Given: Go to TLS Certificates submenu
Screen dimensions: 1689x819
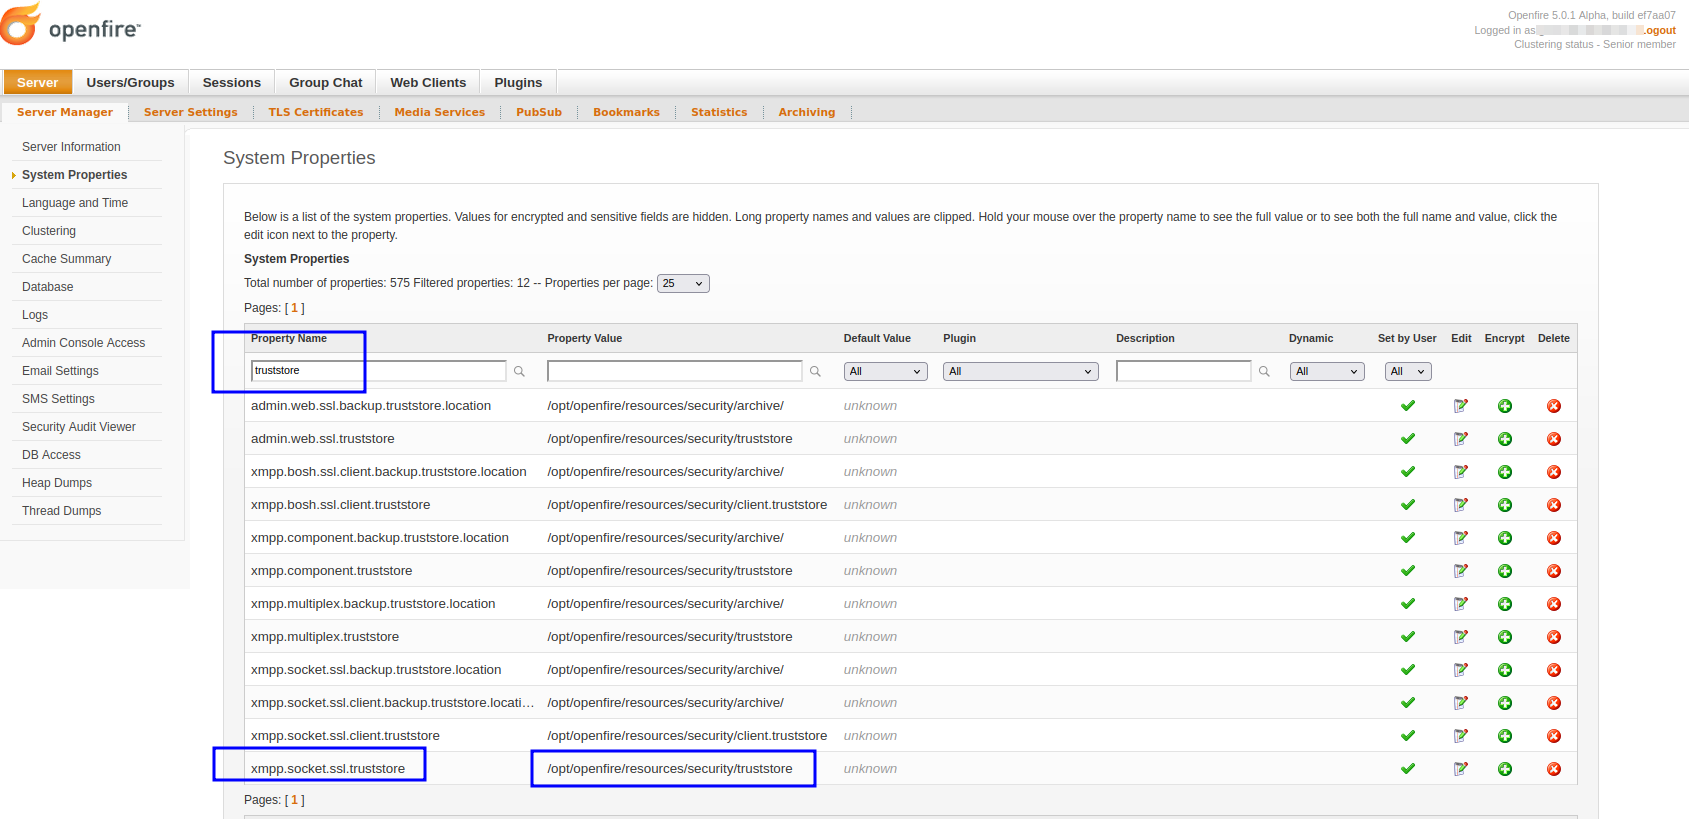Looking at the screenshot, I should pos(316,112).
